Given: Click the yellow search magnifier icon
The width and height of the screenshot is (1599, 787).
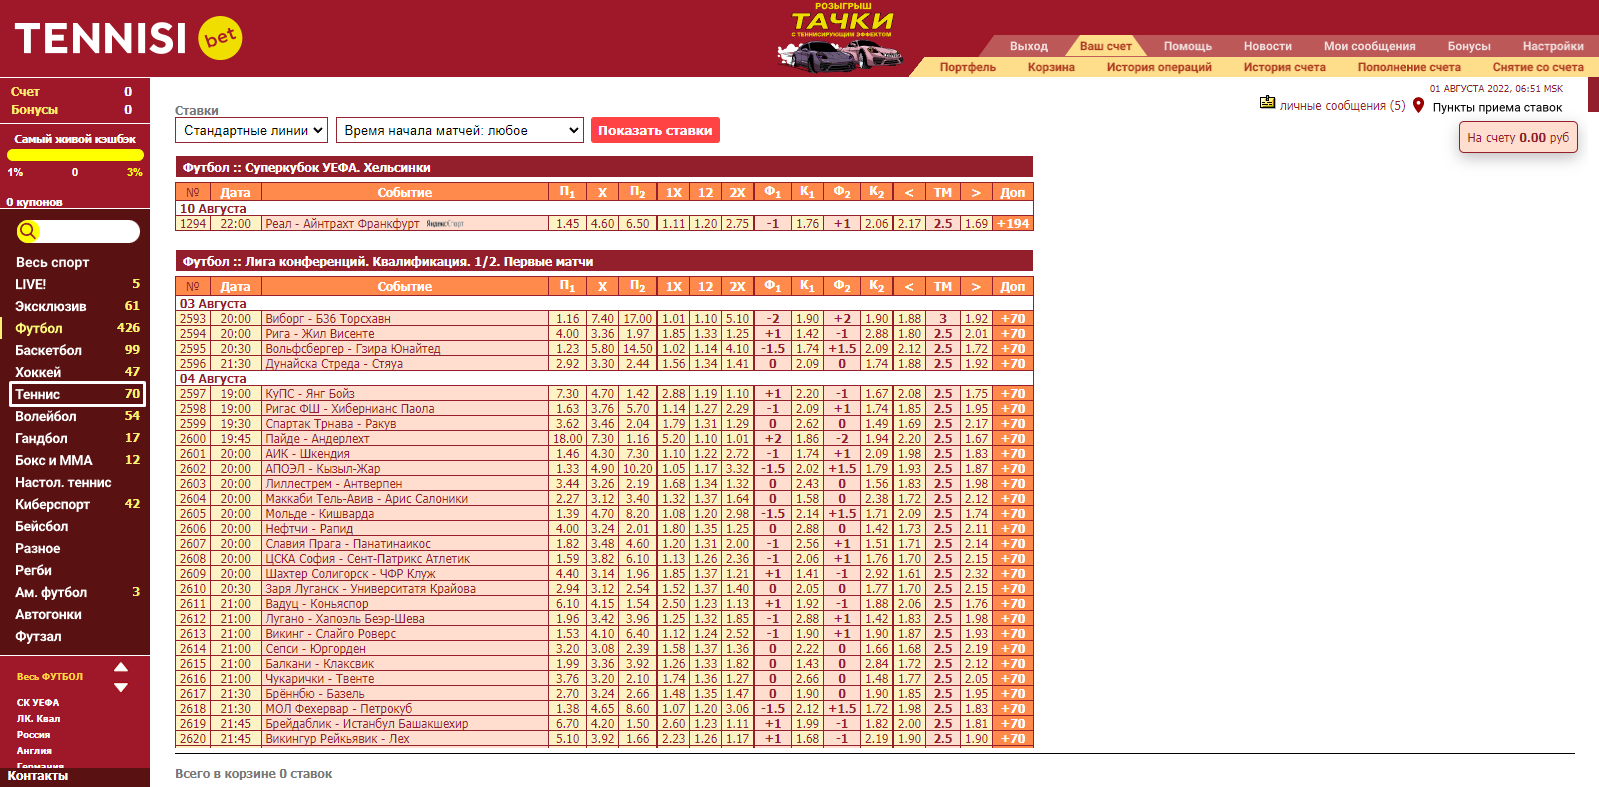Looking at the screenshot, I should pos(29,231).
